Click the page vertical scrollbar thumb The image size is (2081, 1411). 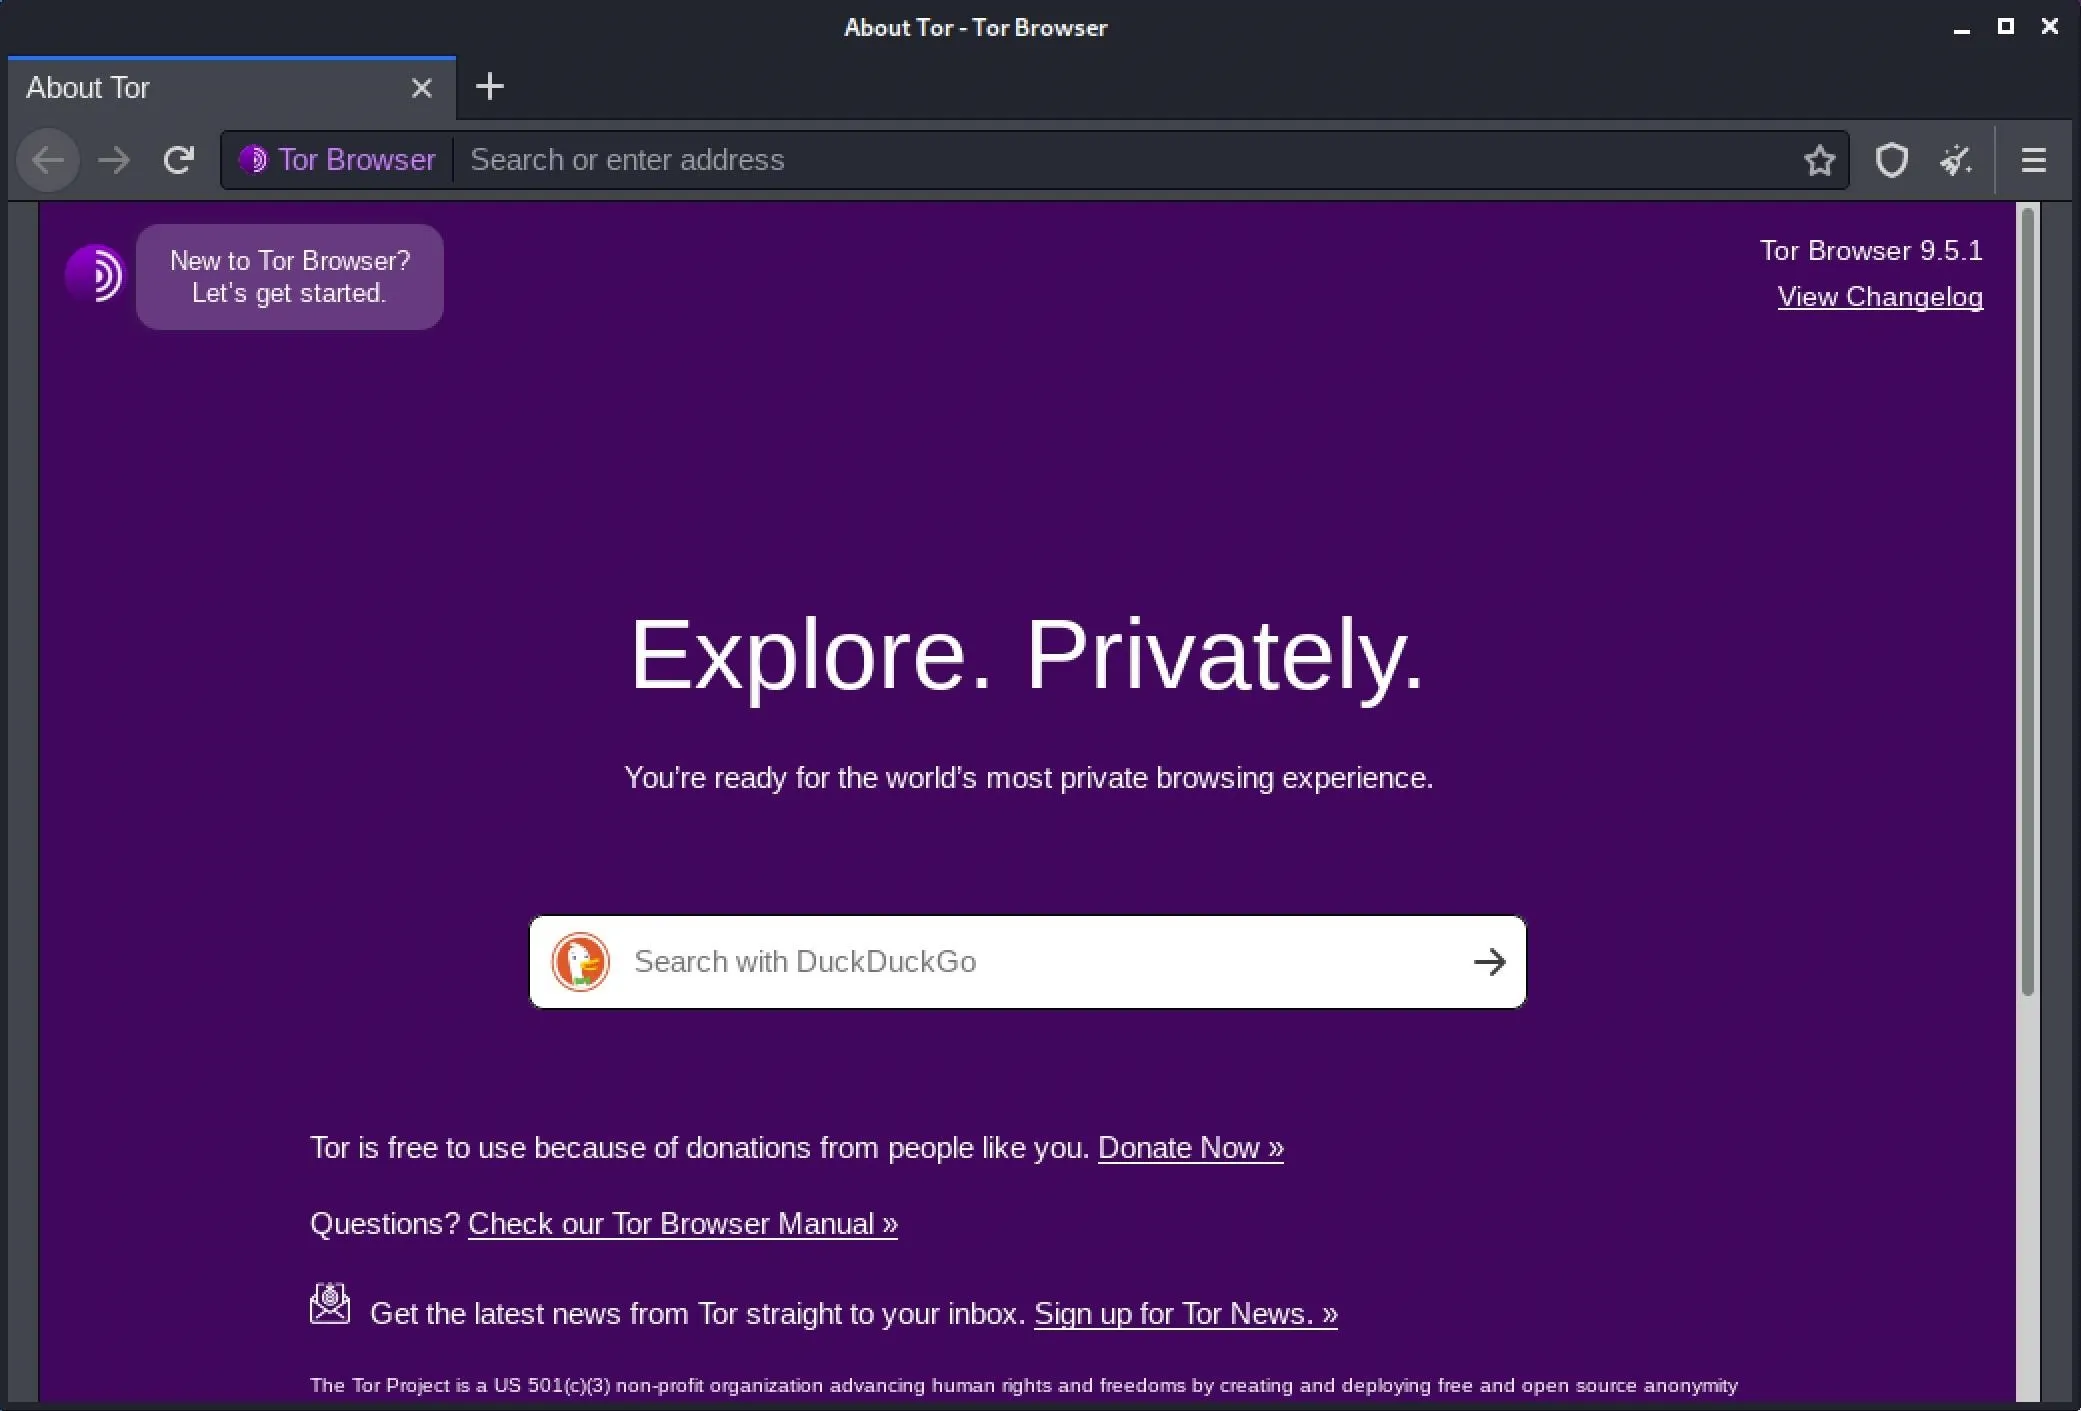(2028, 600)
